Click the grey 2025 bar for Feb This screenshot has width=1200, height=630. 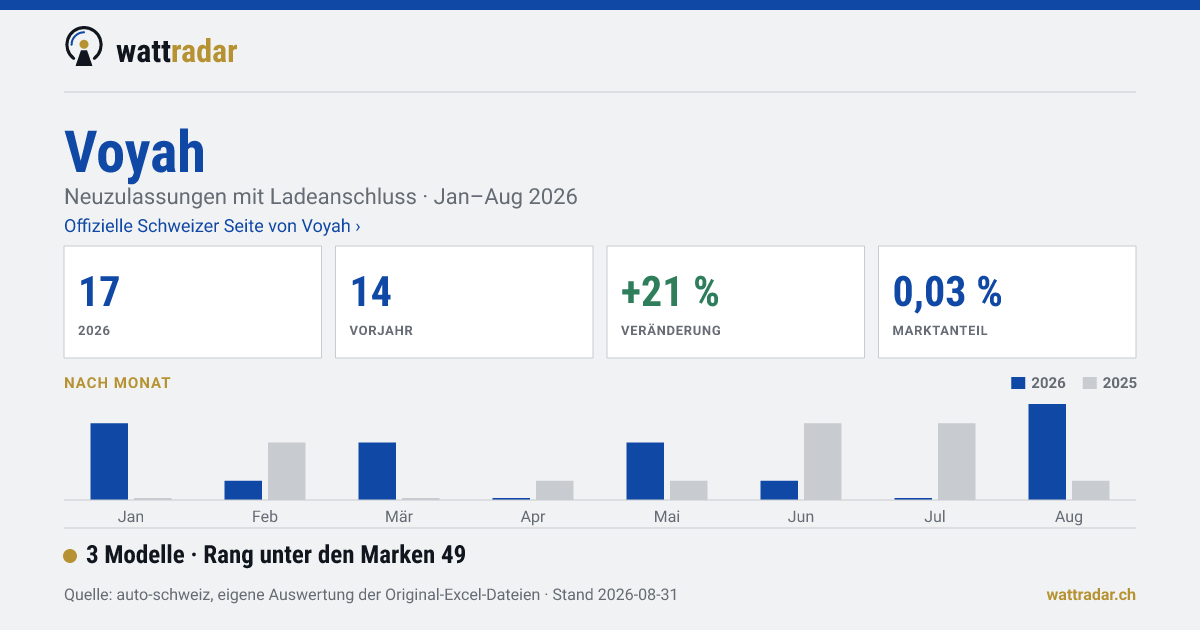pyautogui.click(x=286, y=471)
